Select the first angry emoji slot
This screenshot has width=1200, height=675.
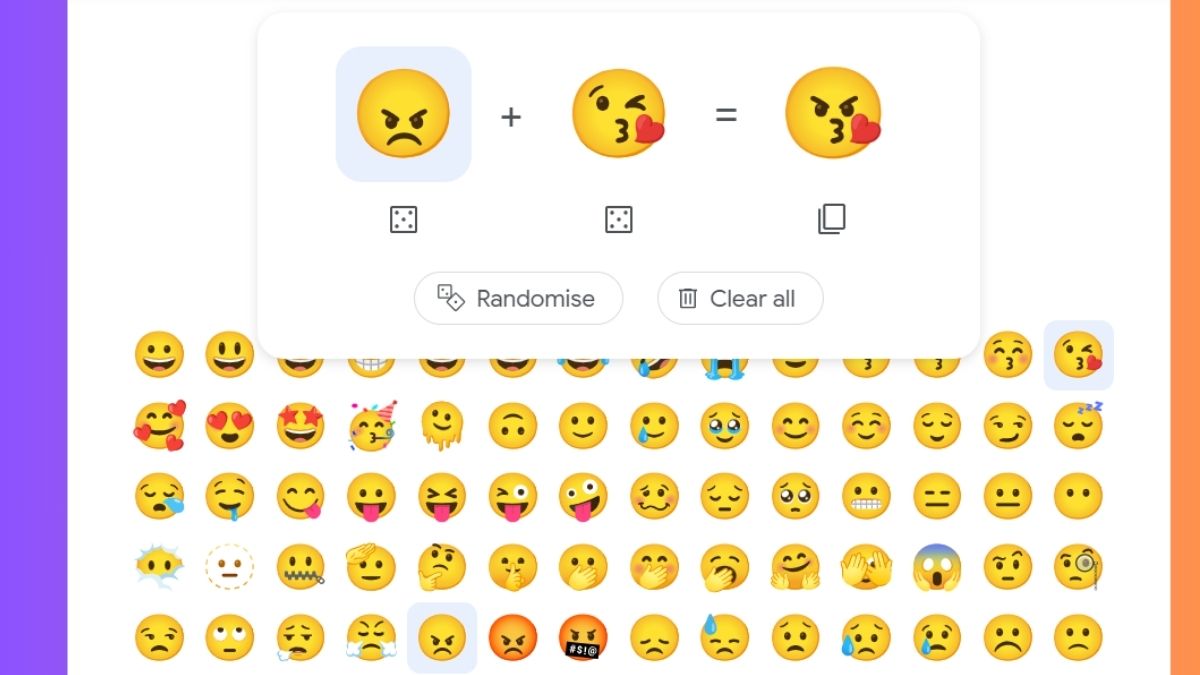point(403,114)
